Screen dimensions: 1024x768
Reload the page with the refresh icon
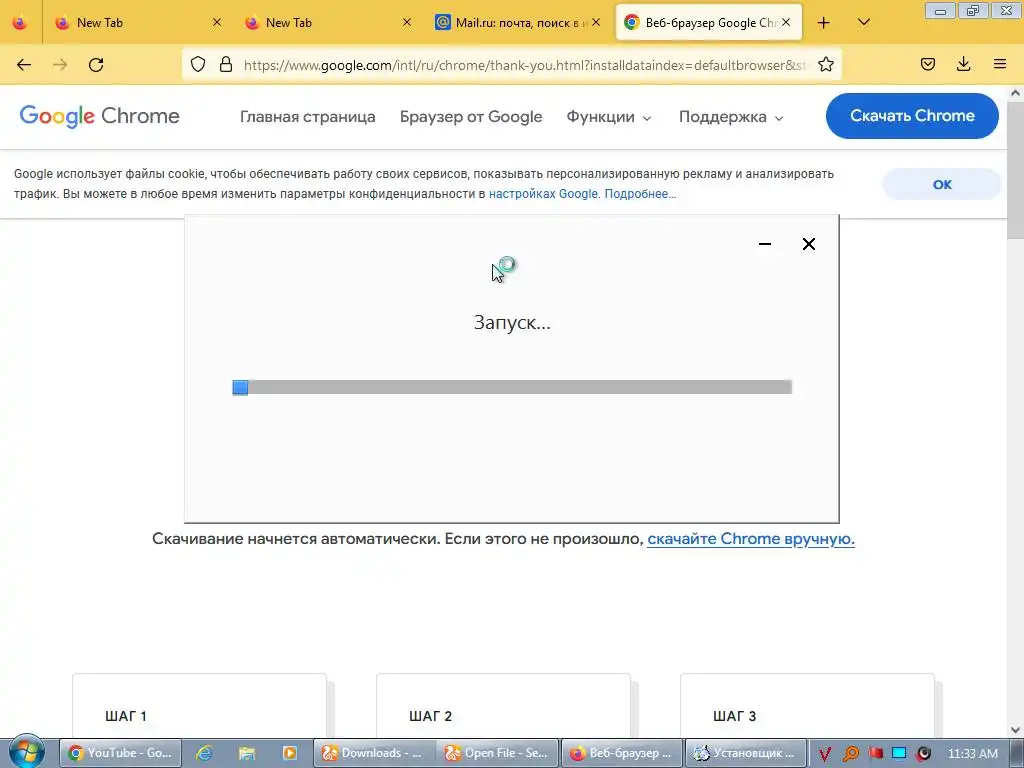tap(96, 65)
